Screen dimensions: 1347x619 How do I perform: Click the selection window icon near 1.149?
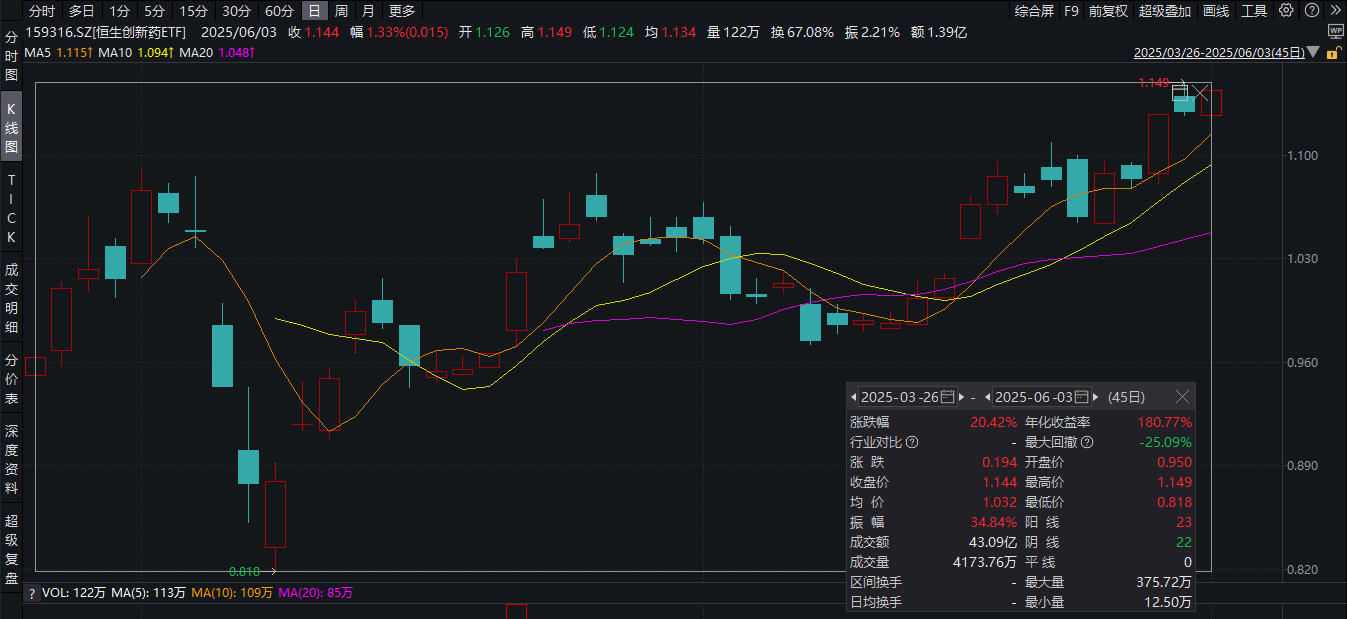[x=1180, y=93]
